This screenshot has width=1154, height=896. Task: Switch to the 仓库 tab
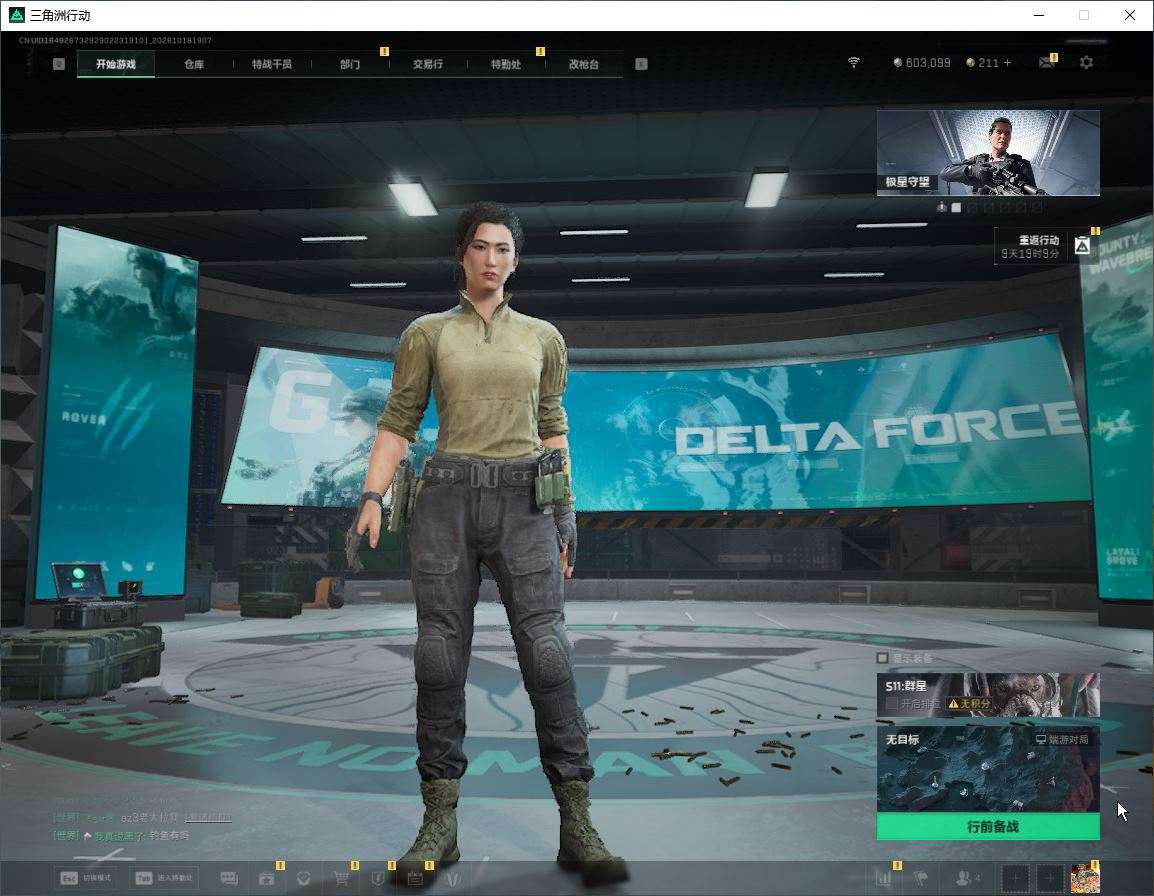tap(194, 64)
